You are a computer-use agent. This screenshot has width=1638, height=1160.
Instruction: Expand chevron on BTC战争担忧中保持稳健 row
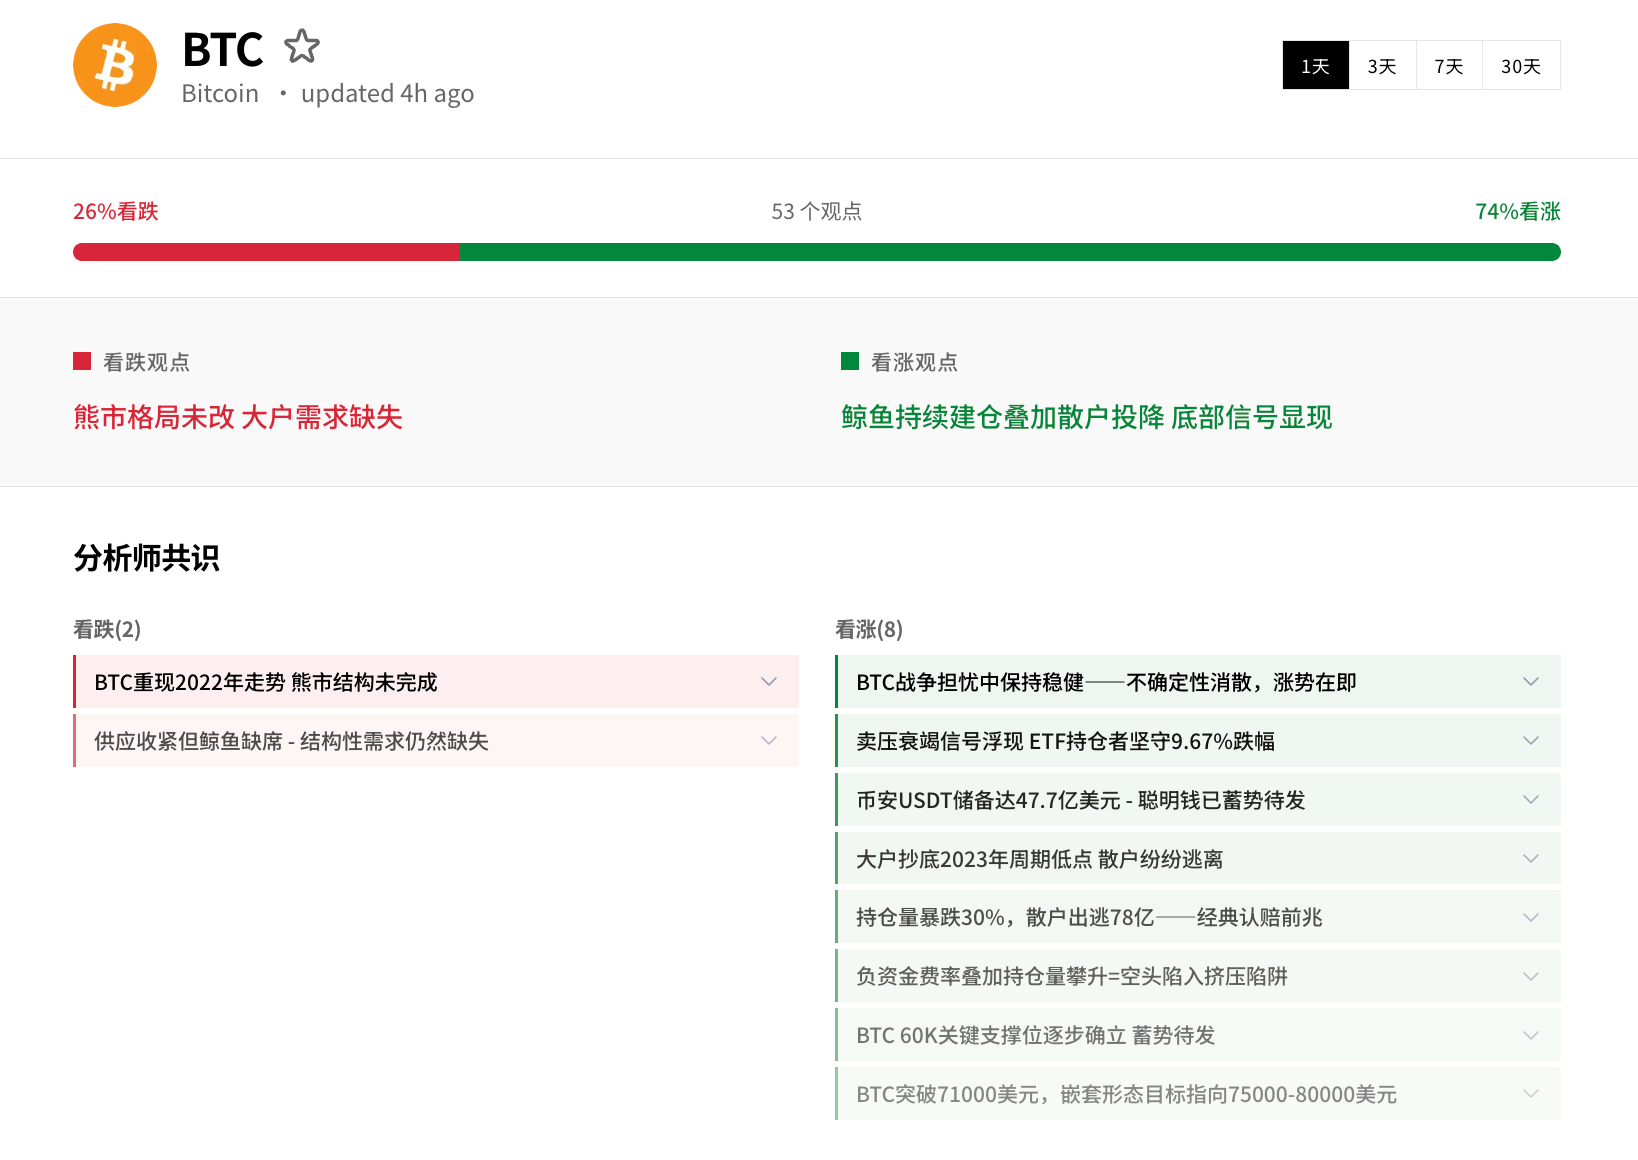(1530, 682)
